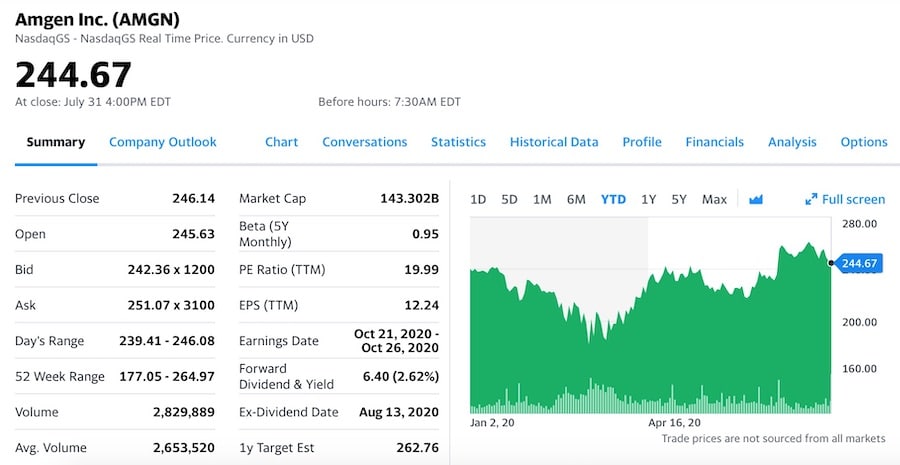Select the 5D chart range
Viewport: 900px width, 465px height.
point(509,199)
